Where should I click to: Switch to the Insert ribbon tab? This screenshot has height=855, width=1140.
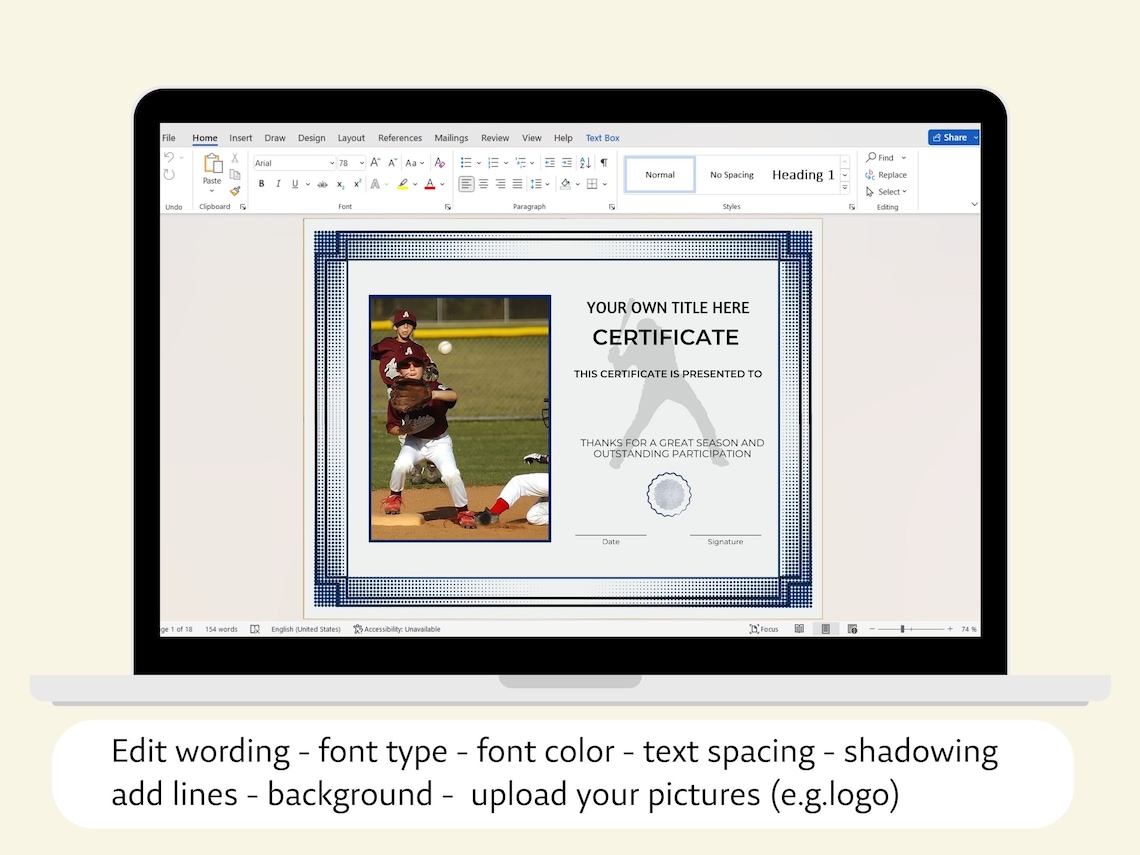point(240,138)
